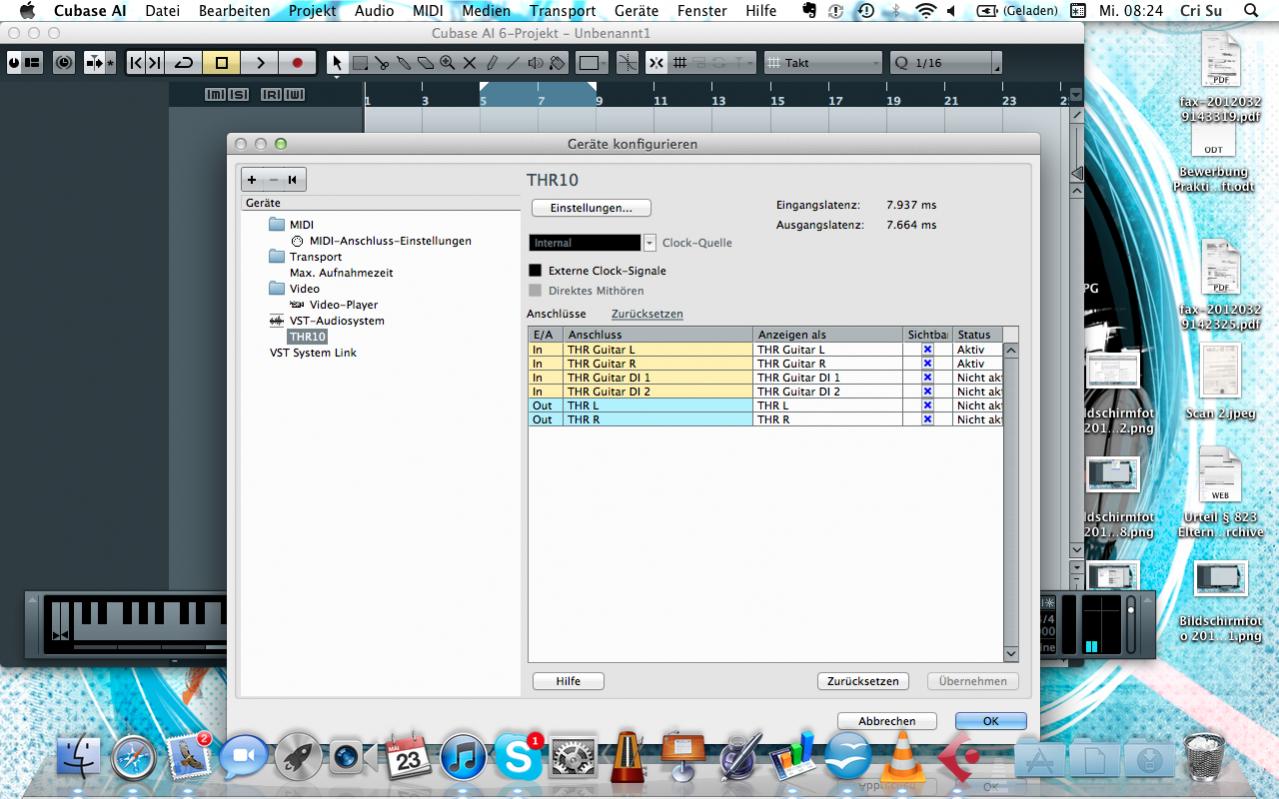
Task: Open the Projekt menu
Action: (312, 11)
